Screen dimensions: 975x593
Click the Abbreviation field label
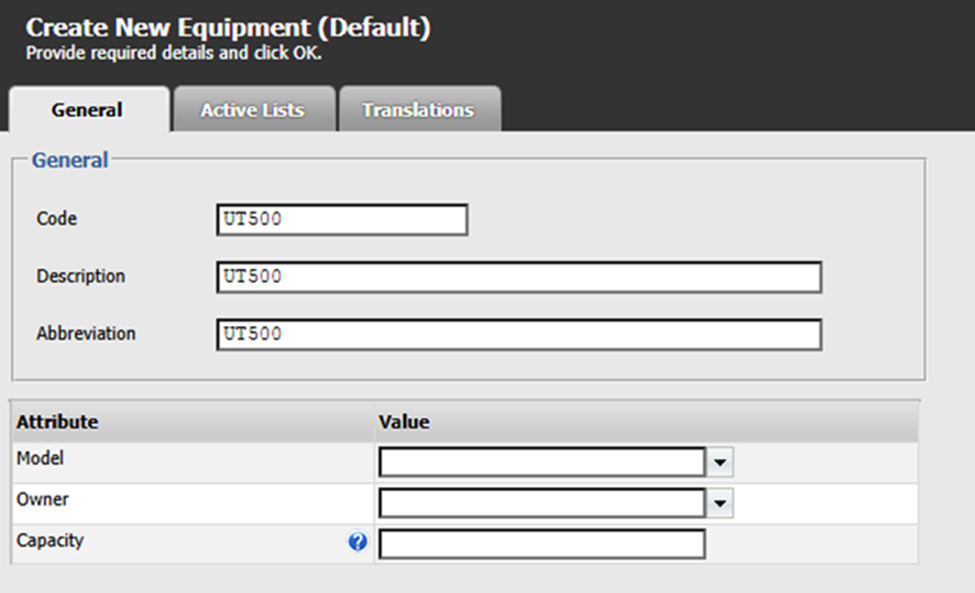click(x=86, y=334)
